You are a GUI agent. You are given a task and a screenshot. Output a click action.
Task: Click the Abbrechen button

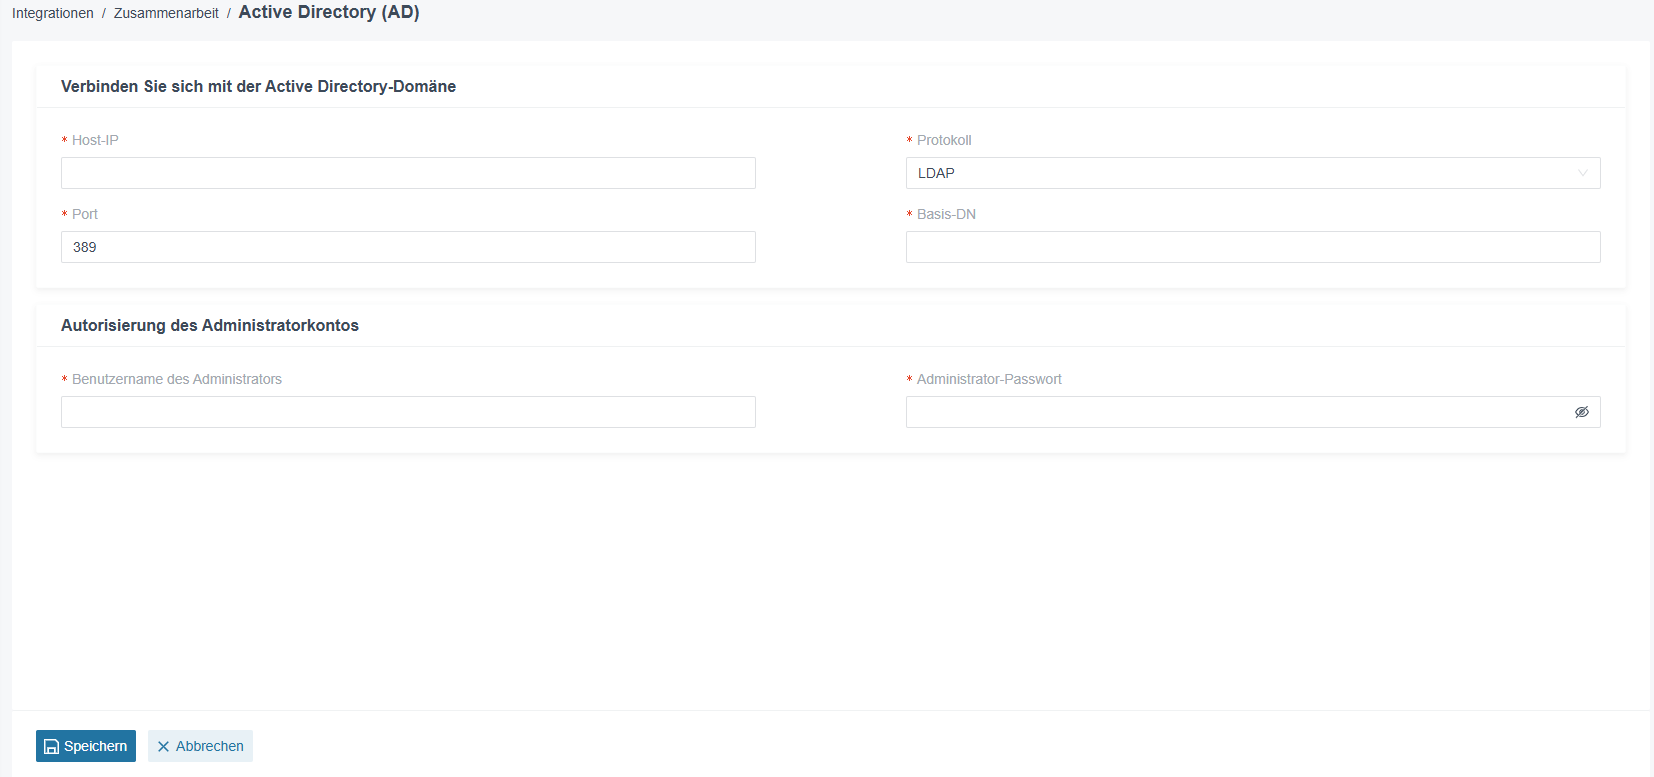pyautogui.click(x=200, y=746)
